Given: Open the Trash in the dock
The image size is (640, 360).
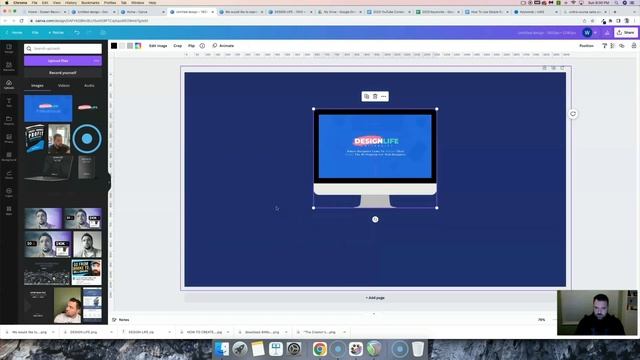Looking at the screenshot, I should tap(418, 349).
